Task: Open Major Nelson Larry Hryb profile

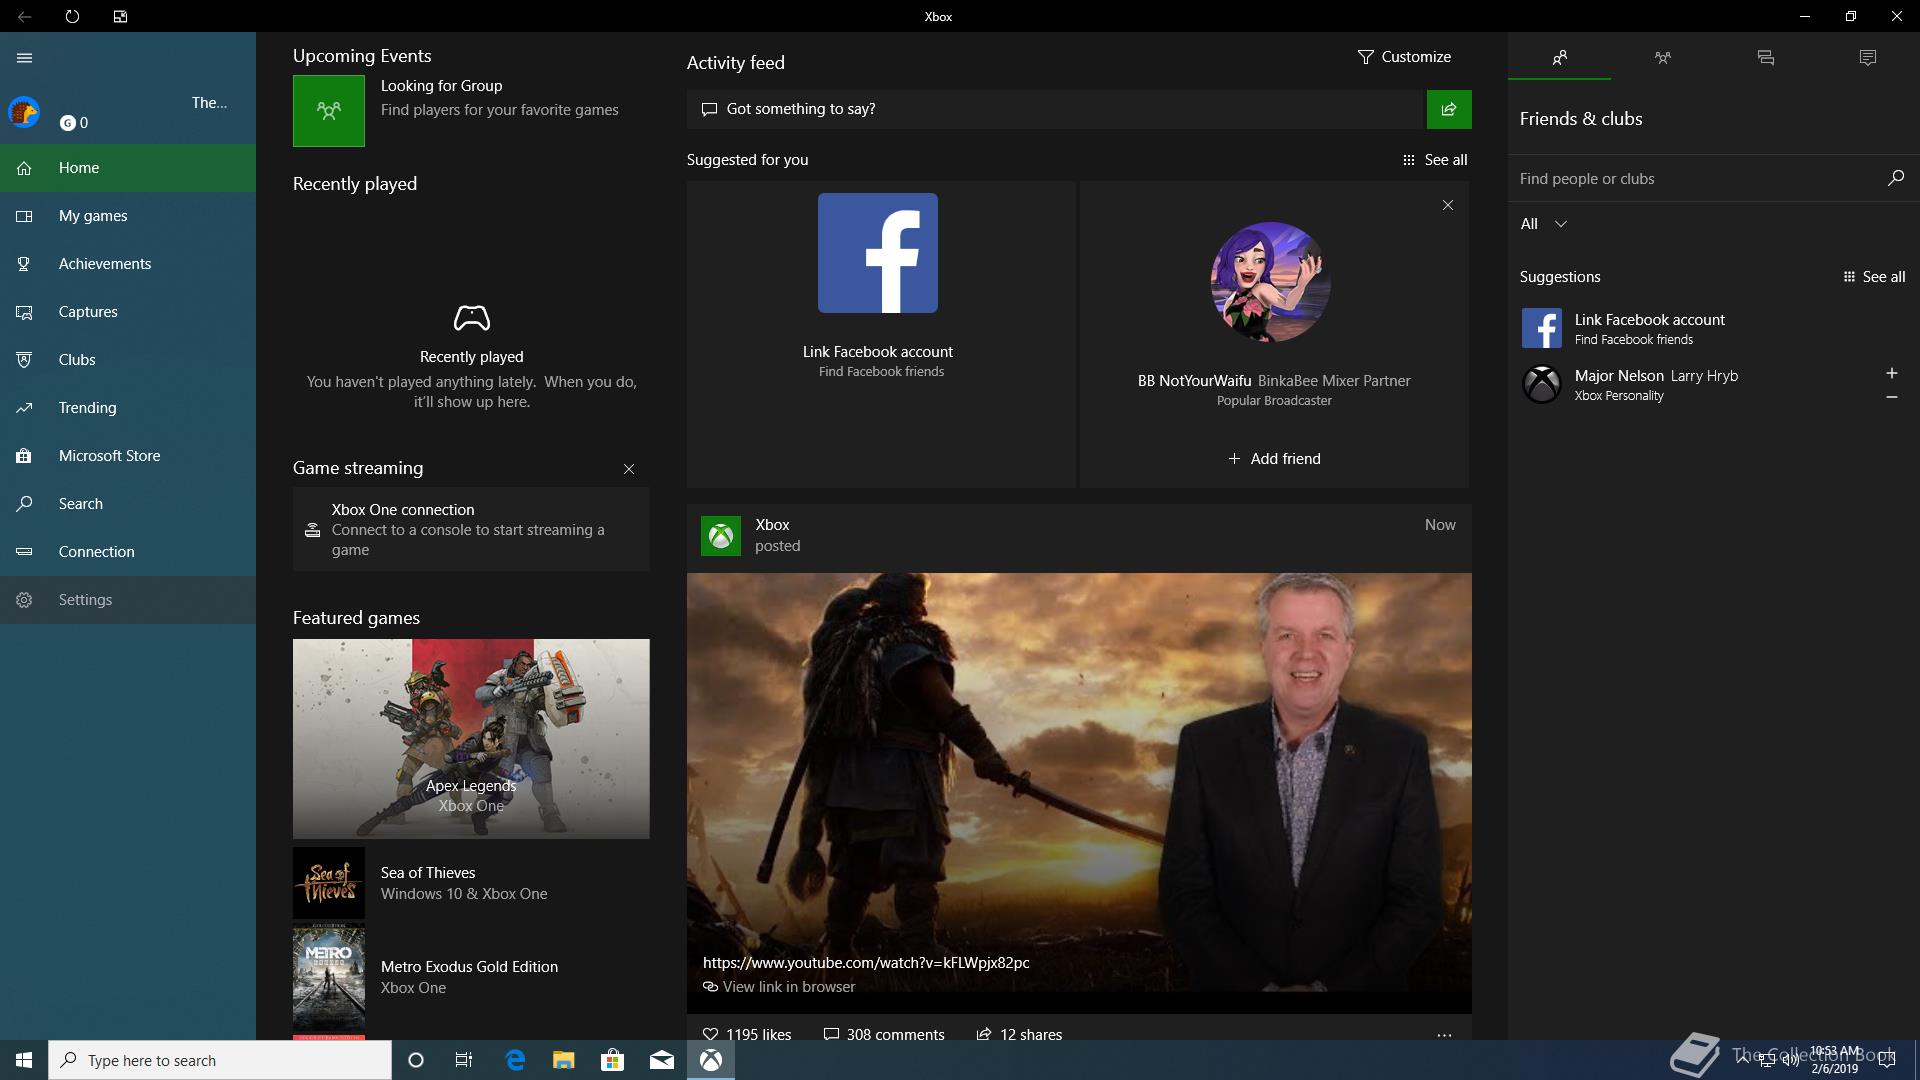Action: click(1655, 384)
